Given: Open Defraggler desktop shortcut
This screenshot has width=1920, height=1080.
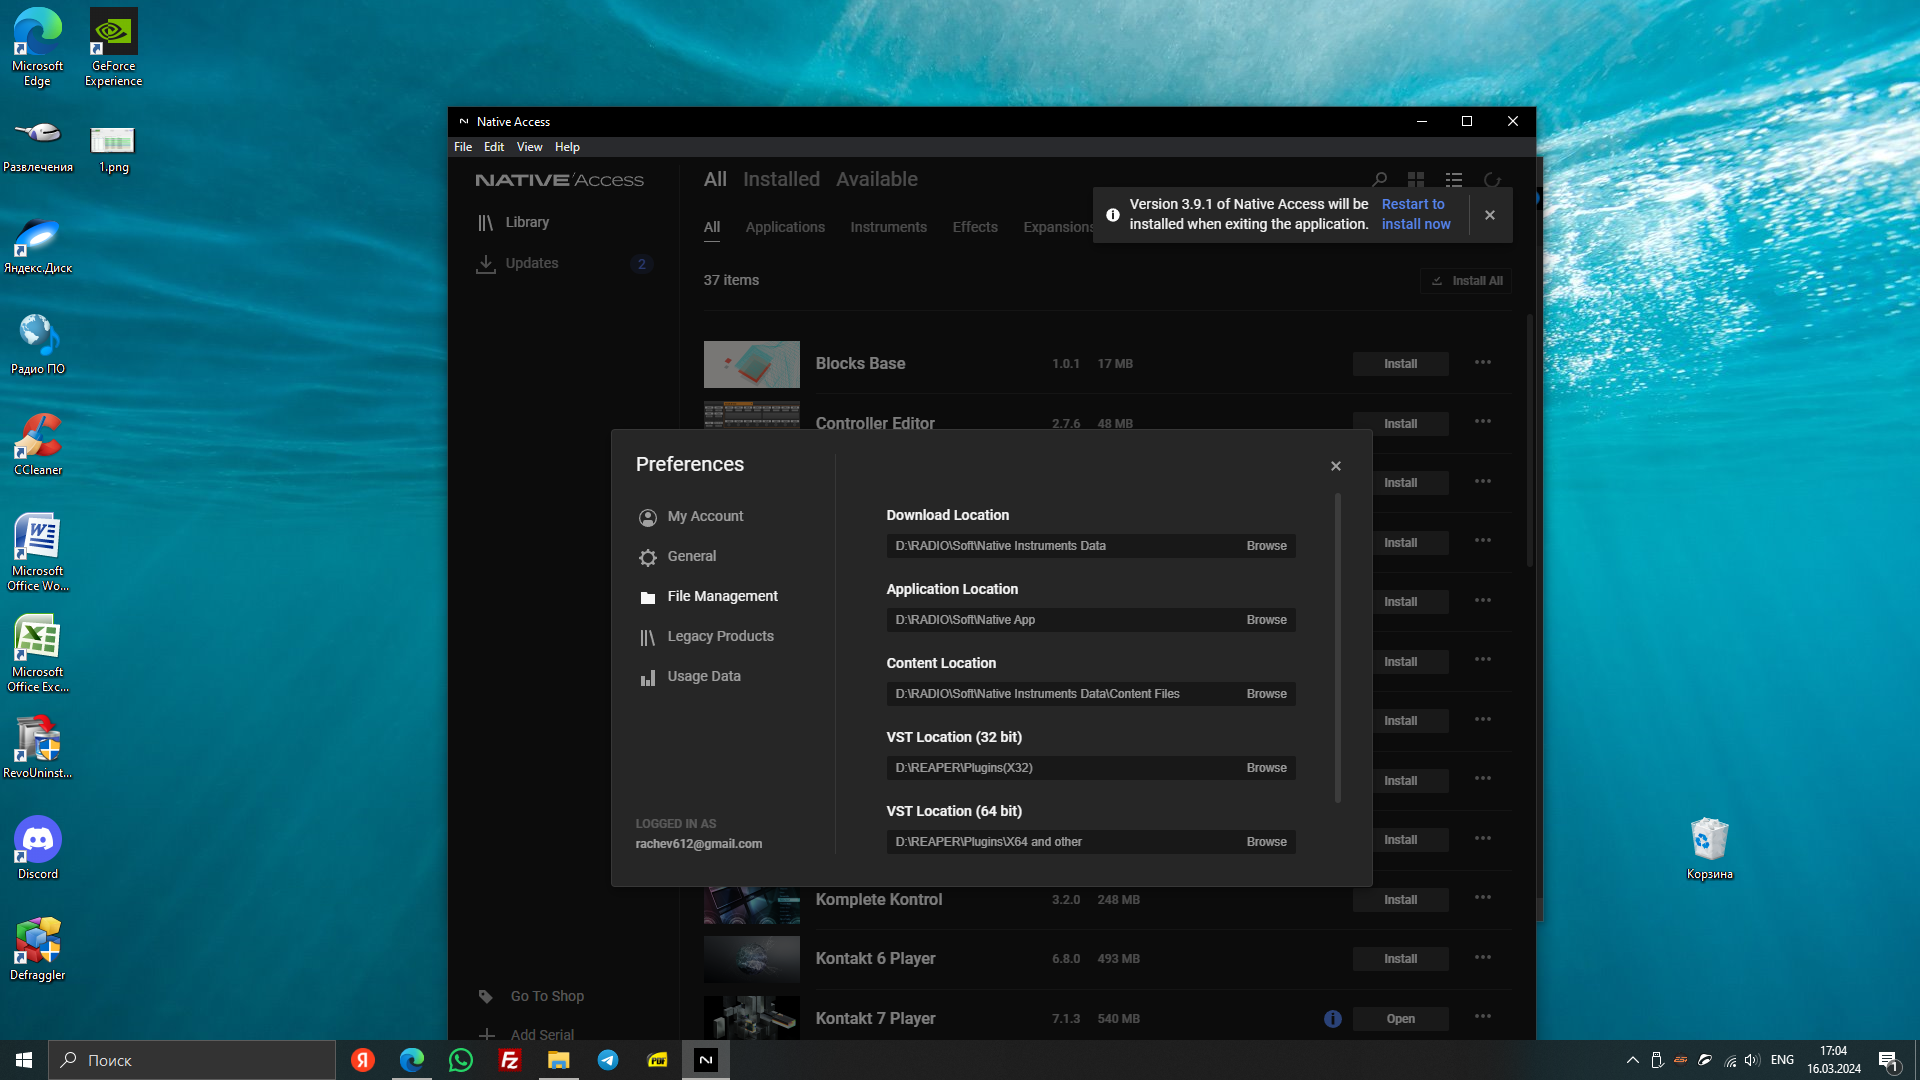Looking at the screenshot, I should pyautogui.click(x=38, y=949).
